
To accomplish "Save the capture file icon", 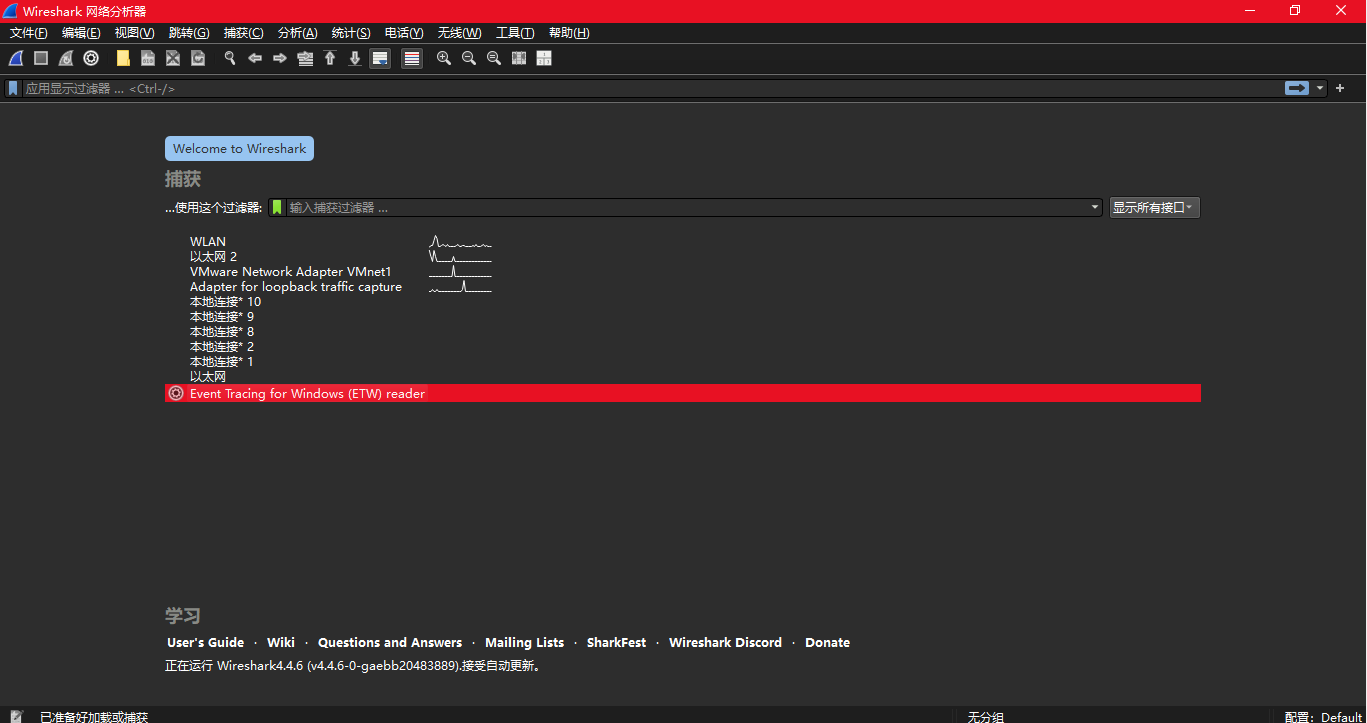I will click(x=148, y=59).
